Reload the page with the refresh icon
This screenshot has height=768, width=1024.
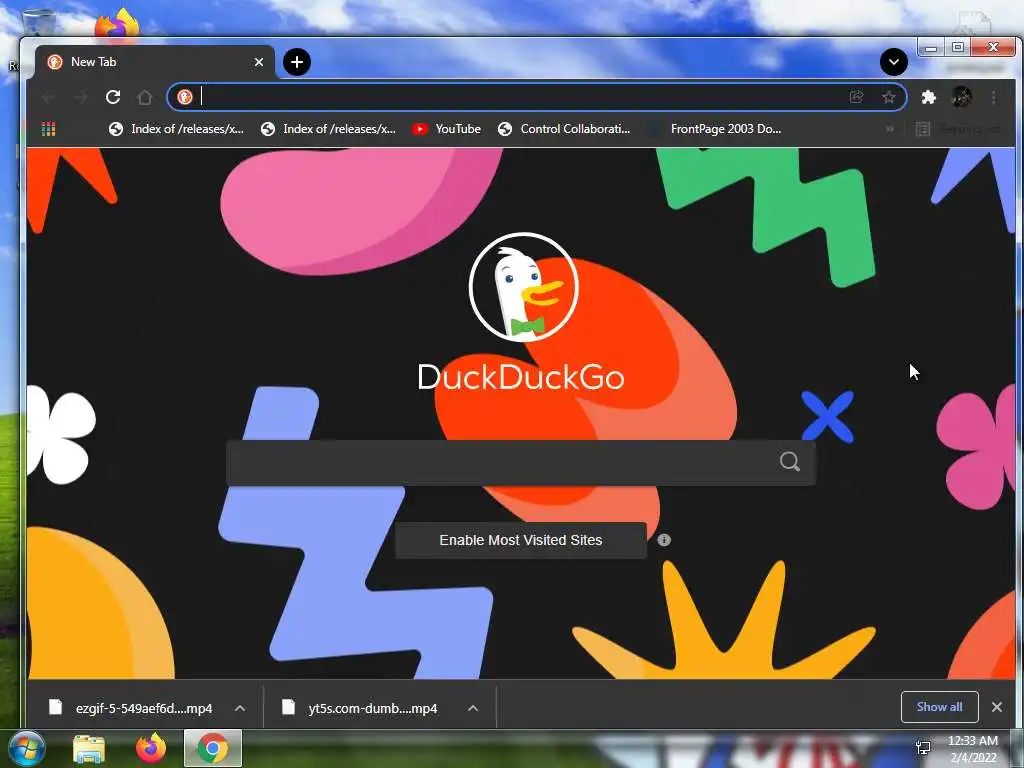pos(113,97)
